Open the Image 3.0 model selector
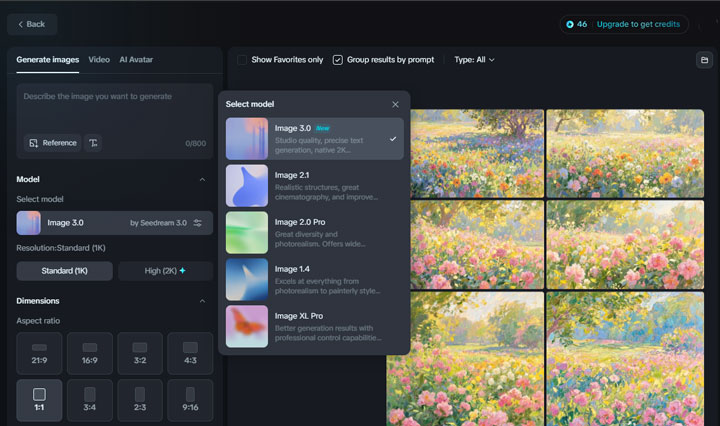The height and width of the screenshot is (426, 720). [x=115, y=223]
